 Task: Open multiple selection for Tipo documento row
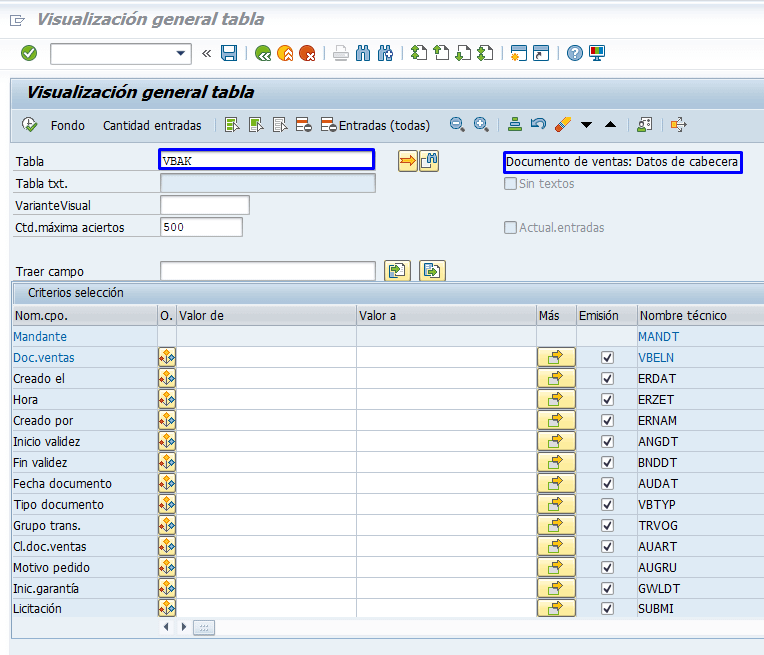[556, 504]
